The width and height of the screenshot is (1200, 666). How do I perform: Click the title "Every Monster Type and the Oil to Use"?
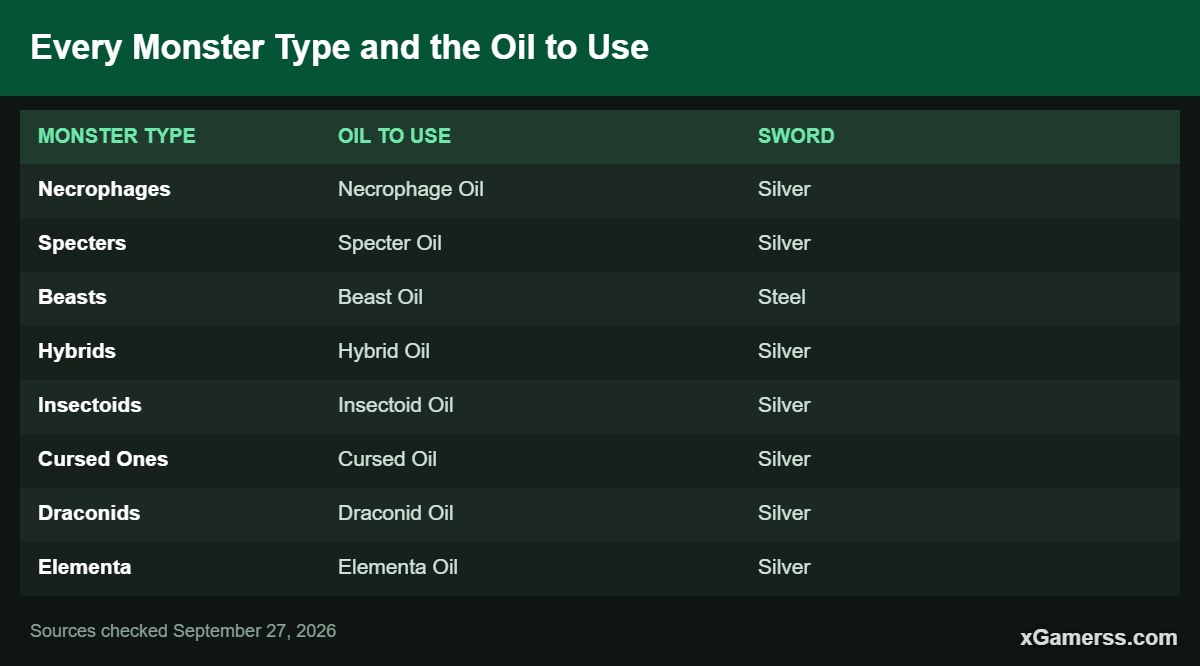(339, 47)
